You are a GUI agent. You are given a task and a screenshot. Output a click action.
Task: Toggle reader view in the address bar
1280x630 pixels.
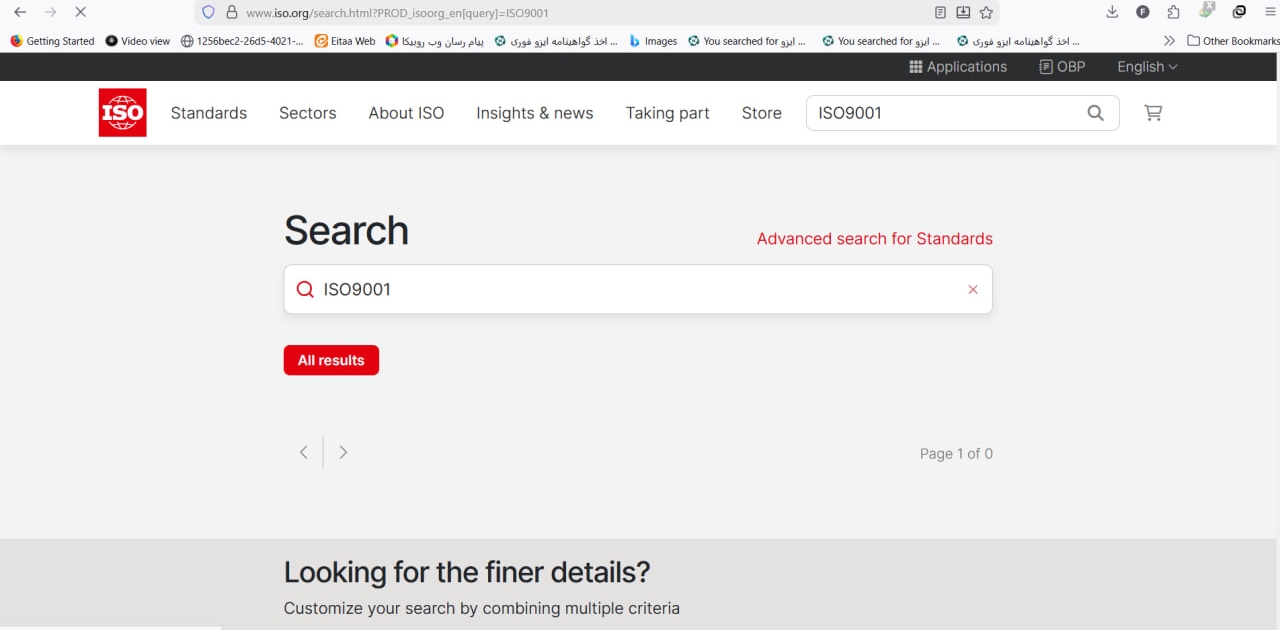tap(940, 13)
